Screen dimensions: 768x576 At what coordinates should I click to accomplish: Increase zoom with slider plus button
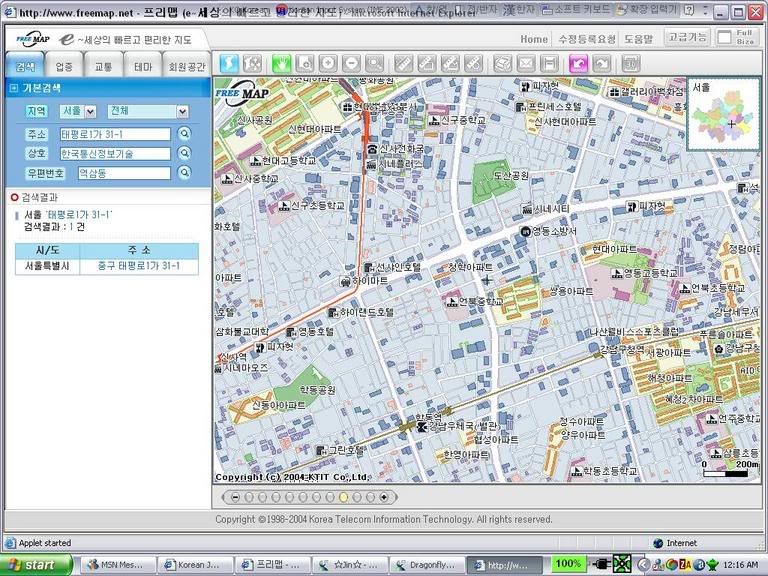[x=384, y=497]
